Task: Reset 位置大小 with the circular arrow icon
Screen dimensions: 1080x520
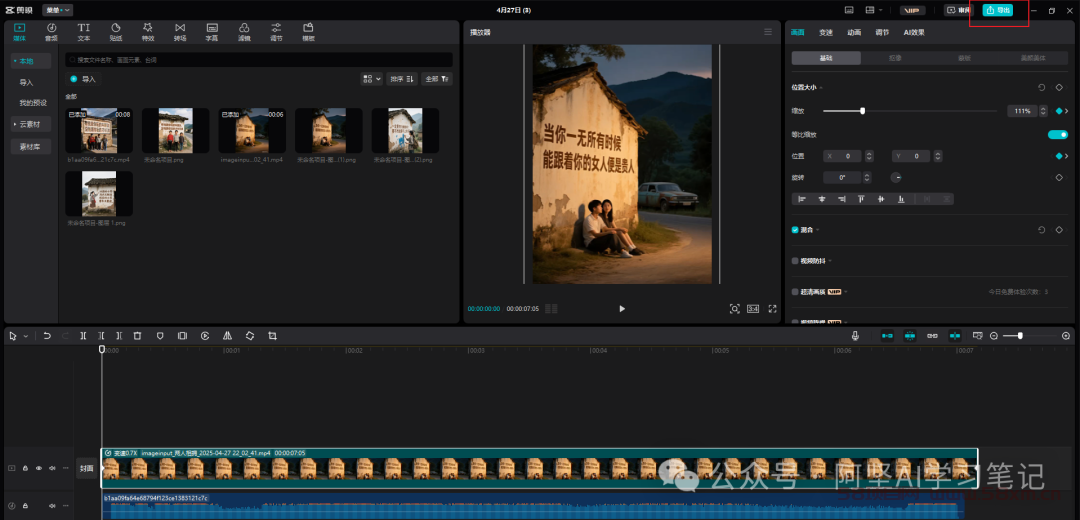Action: pos(1041,87)
